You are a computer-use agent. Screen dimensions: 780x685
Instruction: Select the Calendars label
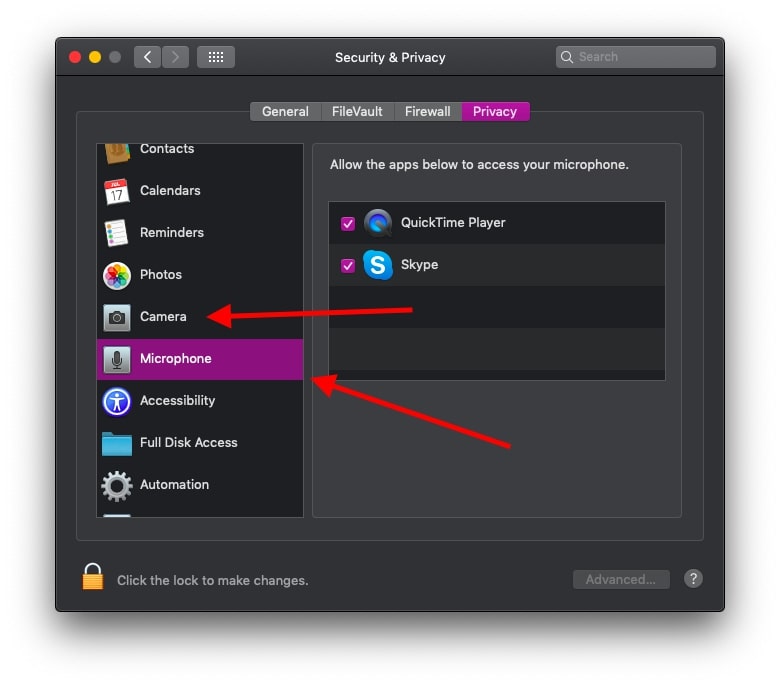pyautogui.click(x=170, y=191)
